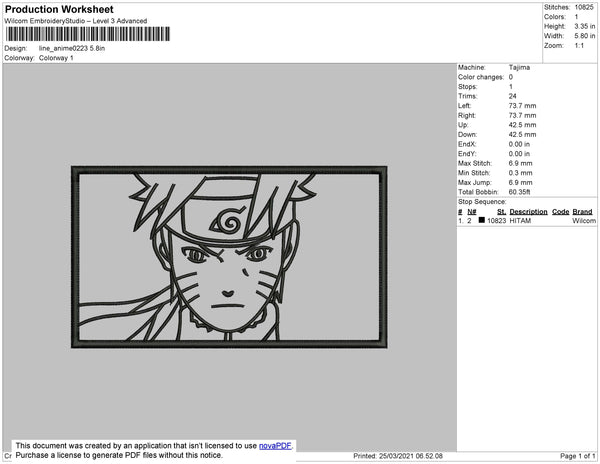Click the Colorway 1 value
The image size is (600, 464).
pos(56,58)
